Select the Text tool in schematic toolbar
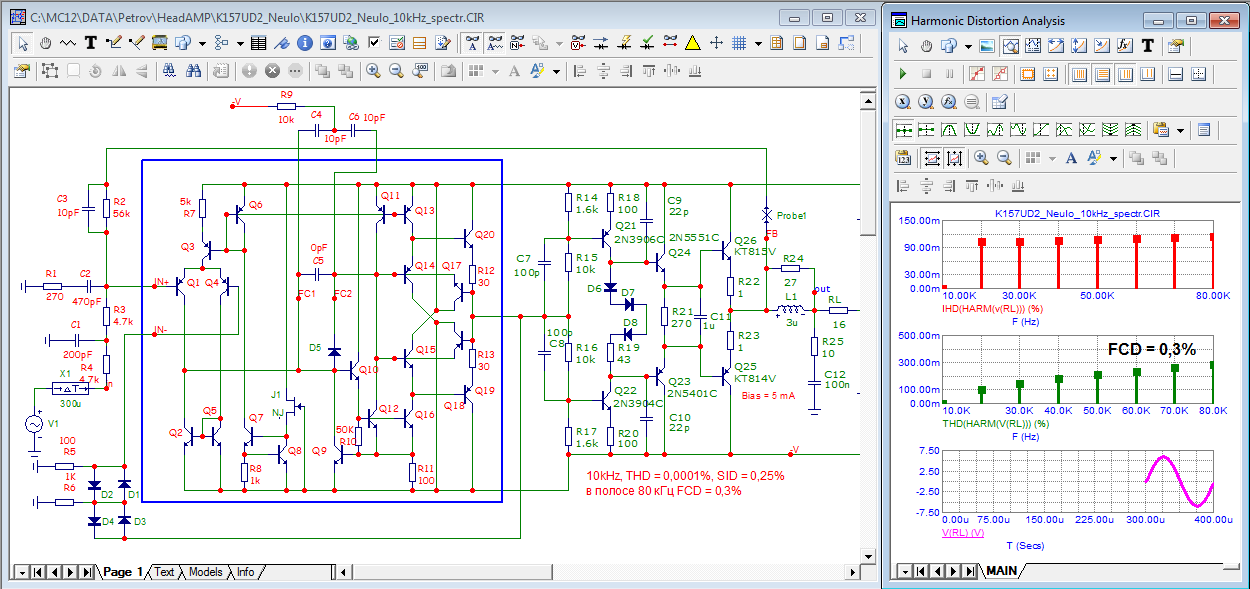 click(91, 43)
